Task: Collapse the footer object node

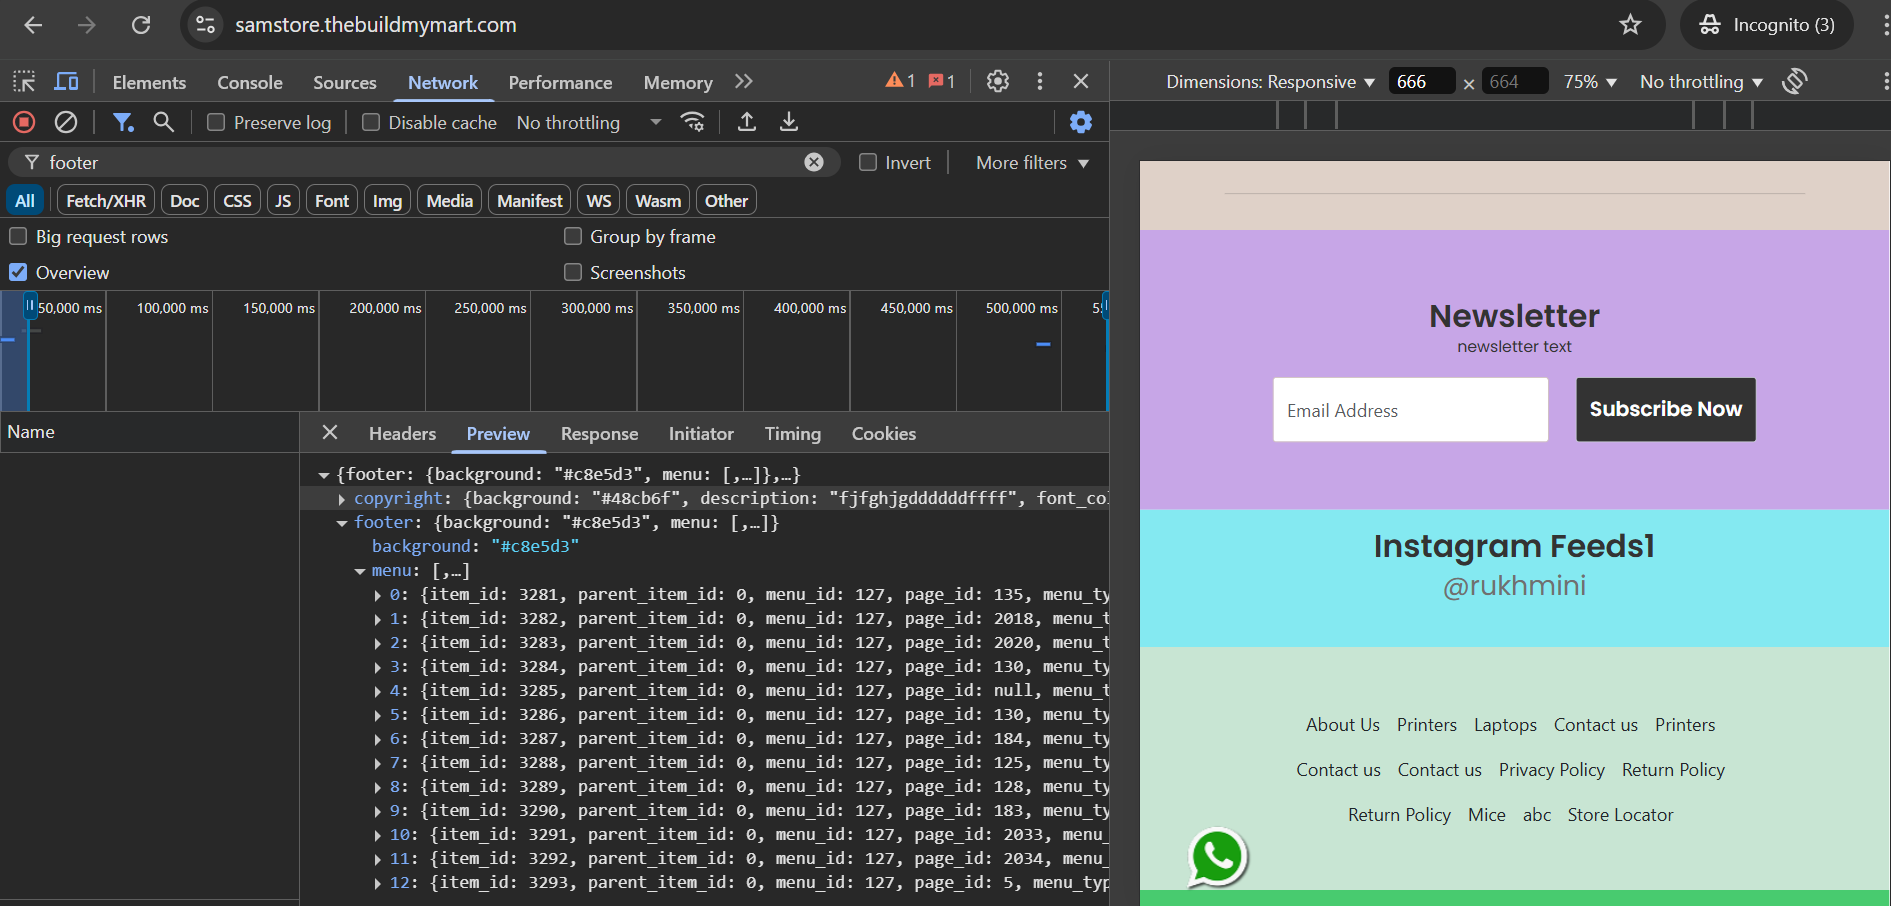Action: [x=342, y=522]
